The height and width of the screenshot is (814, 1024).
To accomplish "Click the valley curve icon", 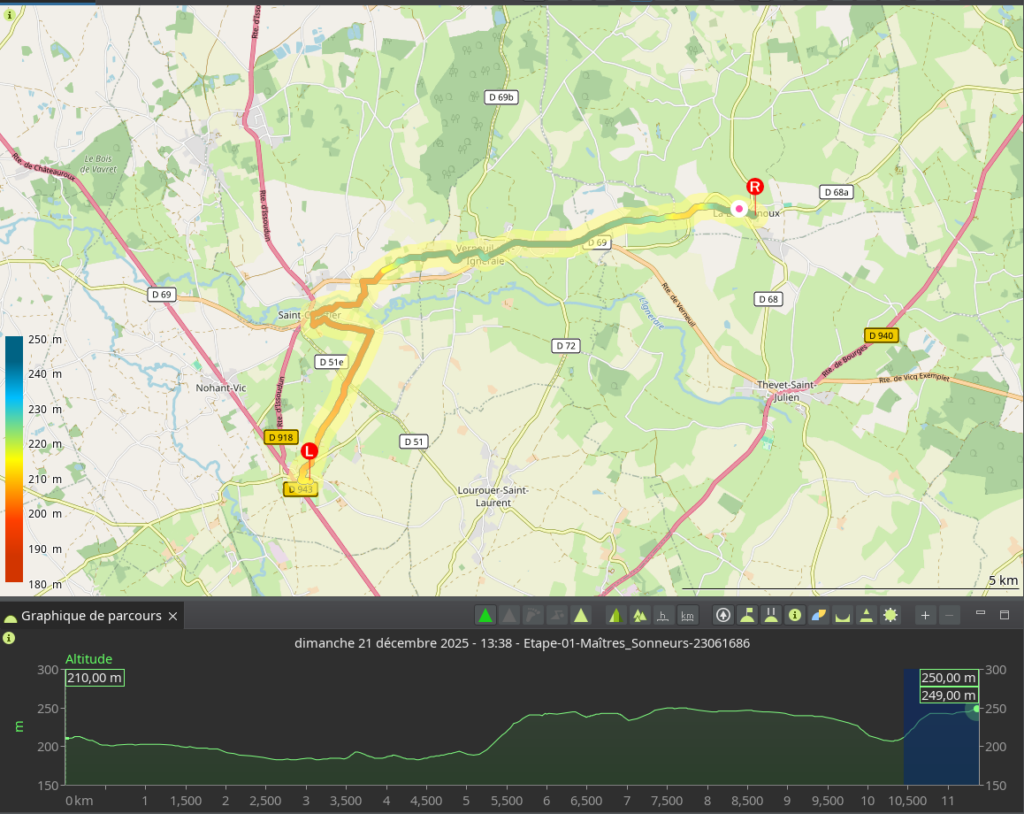I will [x=842, y=615].
